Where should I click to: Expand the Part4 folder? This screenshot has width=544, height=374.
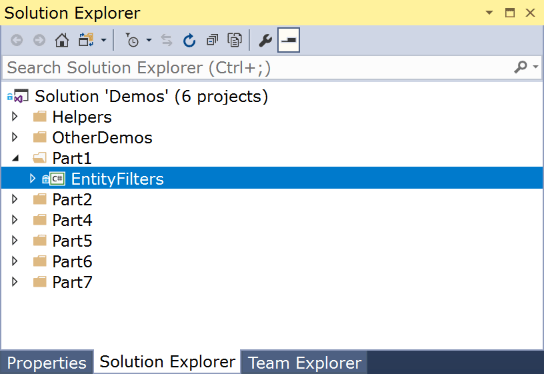[15, 220]
